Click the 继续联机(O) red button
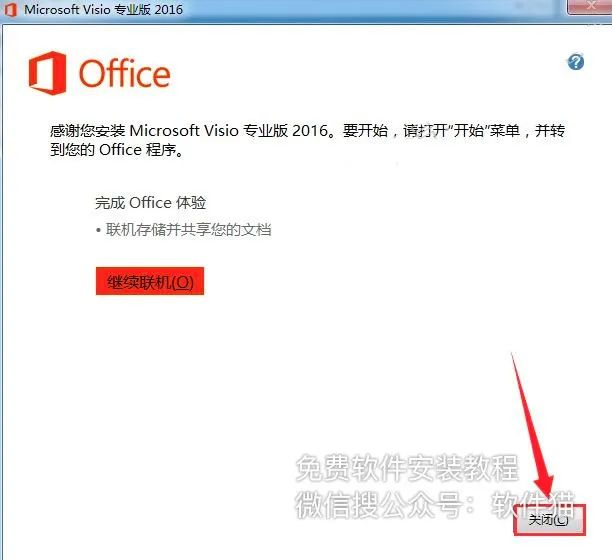612x560 pixels. [x=150, y=281]
